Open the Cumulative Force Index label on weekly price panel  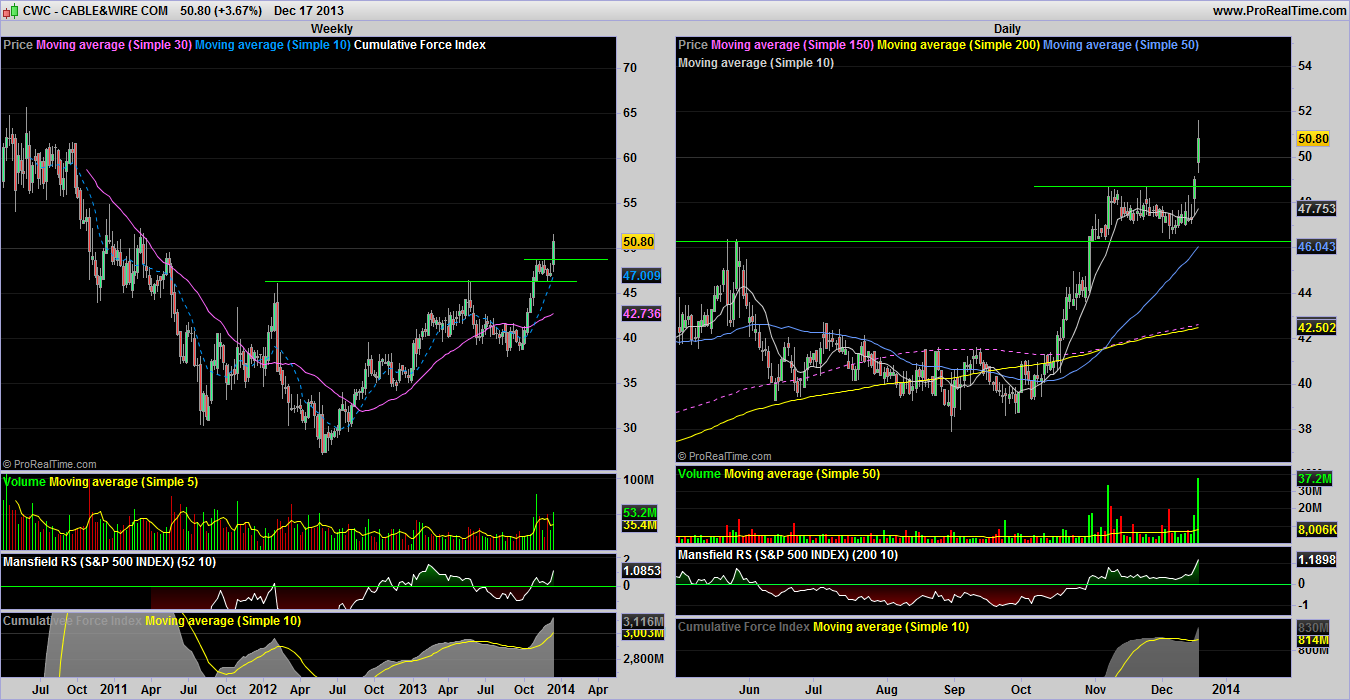click(420, 45)
